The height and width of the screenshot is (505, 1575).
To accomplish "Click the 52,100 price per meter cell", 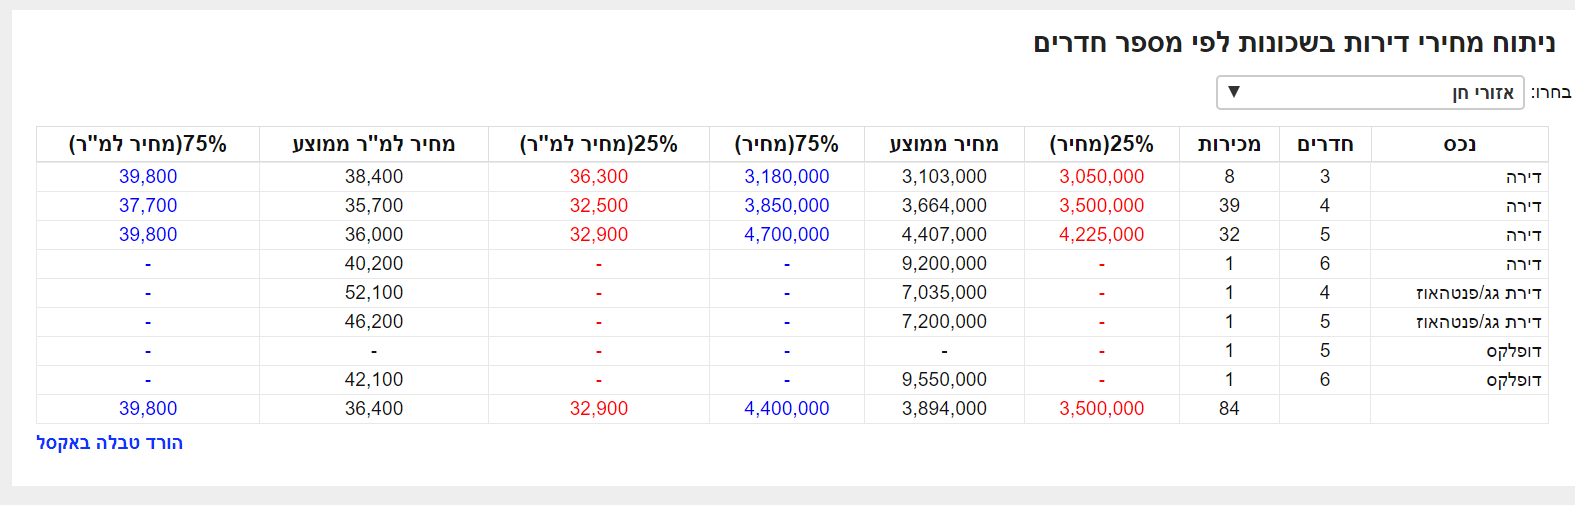I will [374, 293].
